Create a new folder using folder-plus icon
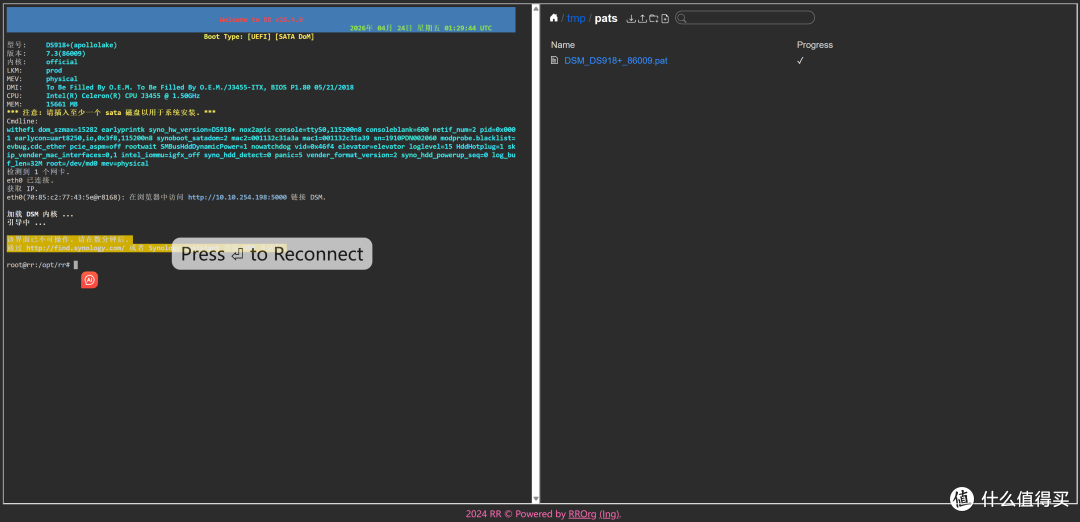1080x522 pixels. [653, 19]
